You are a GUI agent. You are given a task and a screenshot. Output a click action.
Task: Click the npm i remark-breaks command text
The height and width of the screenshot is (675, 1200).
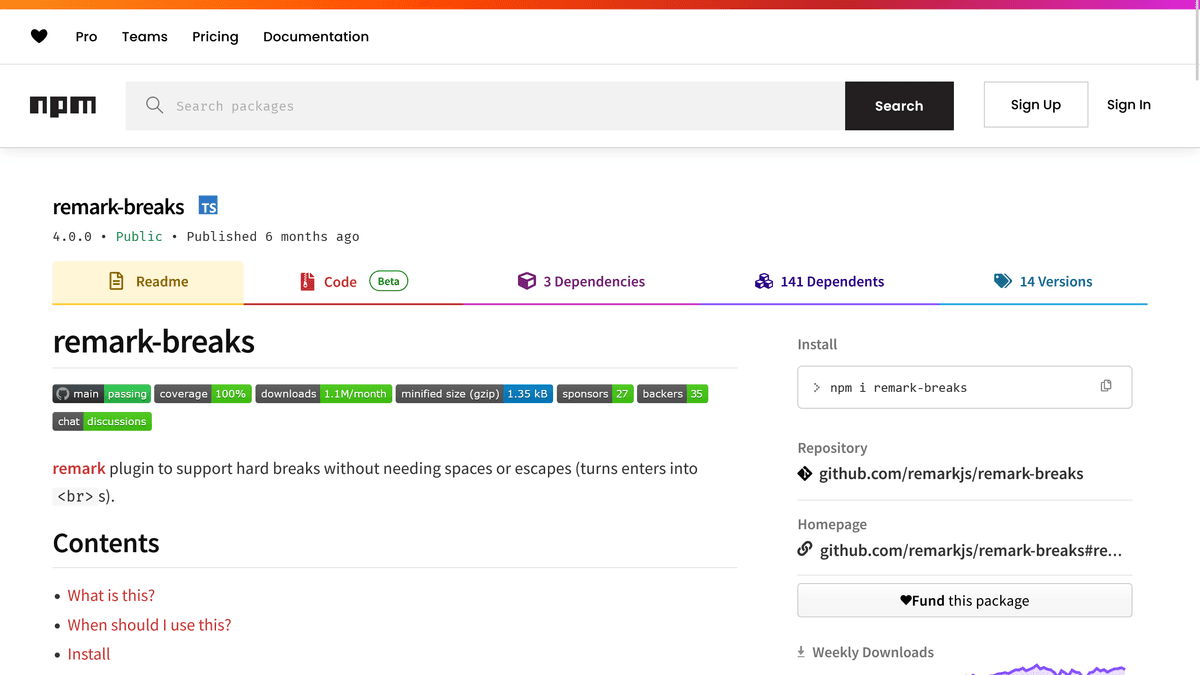898,387
